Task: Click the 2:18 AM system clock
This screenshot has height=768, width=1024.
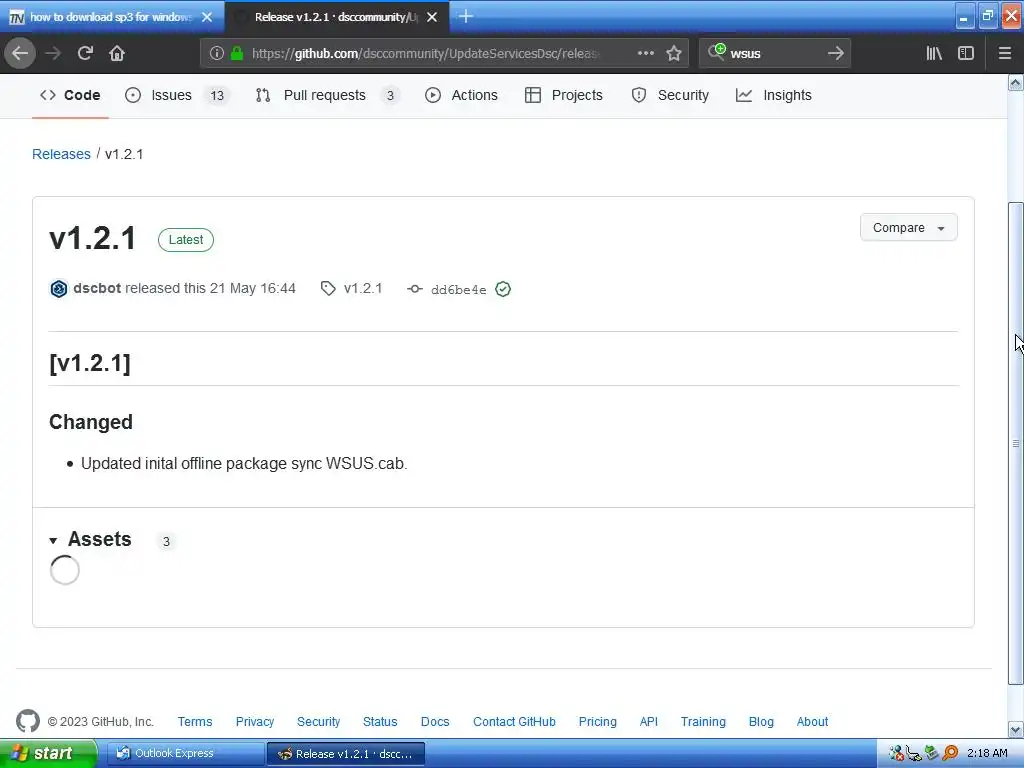Action: pos(987,753)
